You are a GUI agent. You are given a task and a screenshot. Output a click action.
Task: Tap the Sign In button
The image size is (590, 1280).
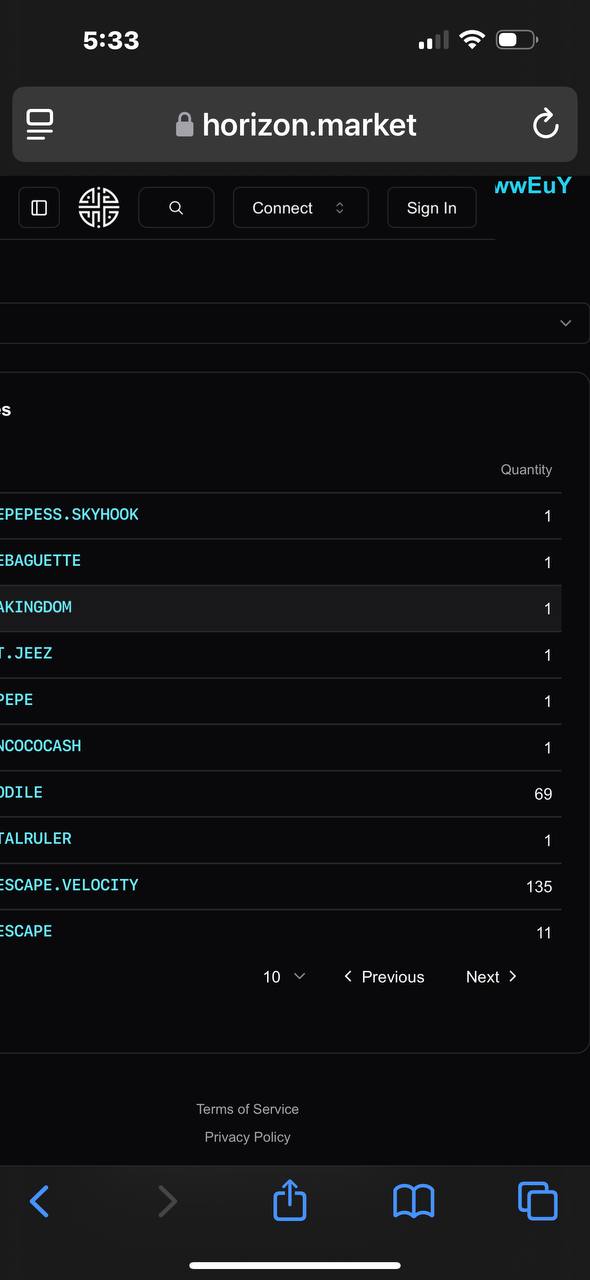pyautogui.click(x=431, y=208)
